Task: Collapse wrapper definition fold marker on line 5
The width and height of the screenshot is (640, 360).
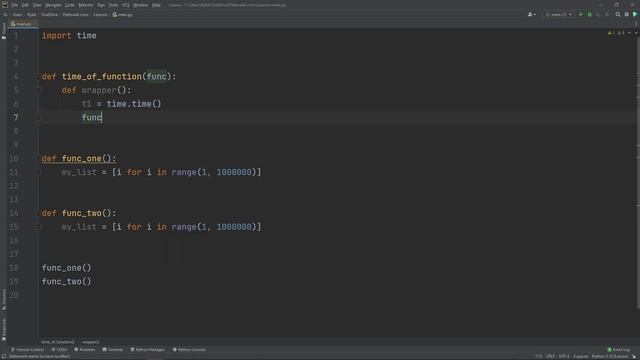Action: point(40,90)
